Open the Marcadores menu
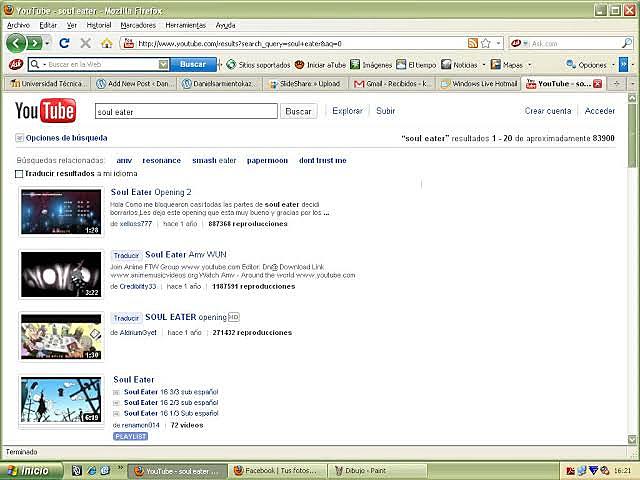Screen dimensions: 640x480 click(138, 25)
